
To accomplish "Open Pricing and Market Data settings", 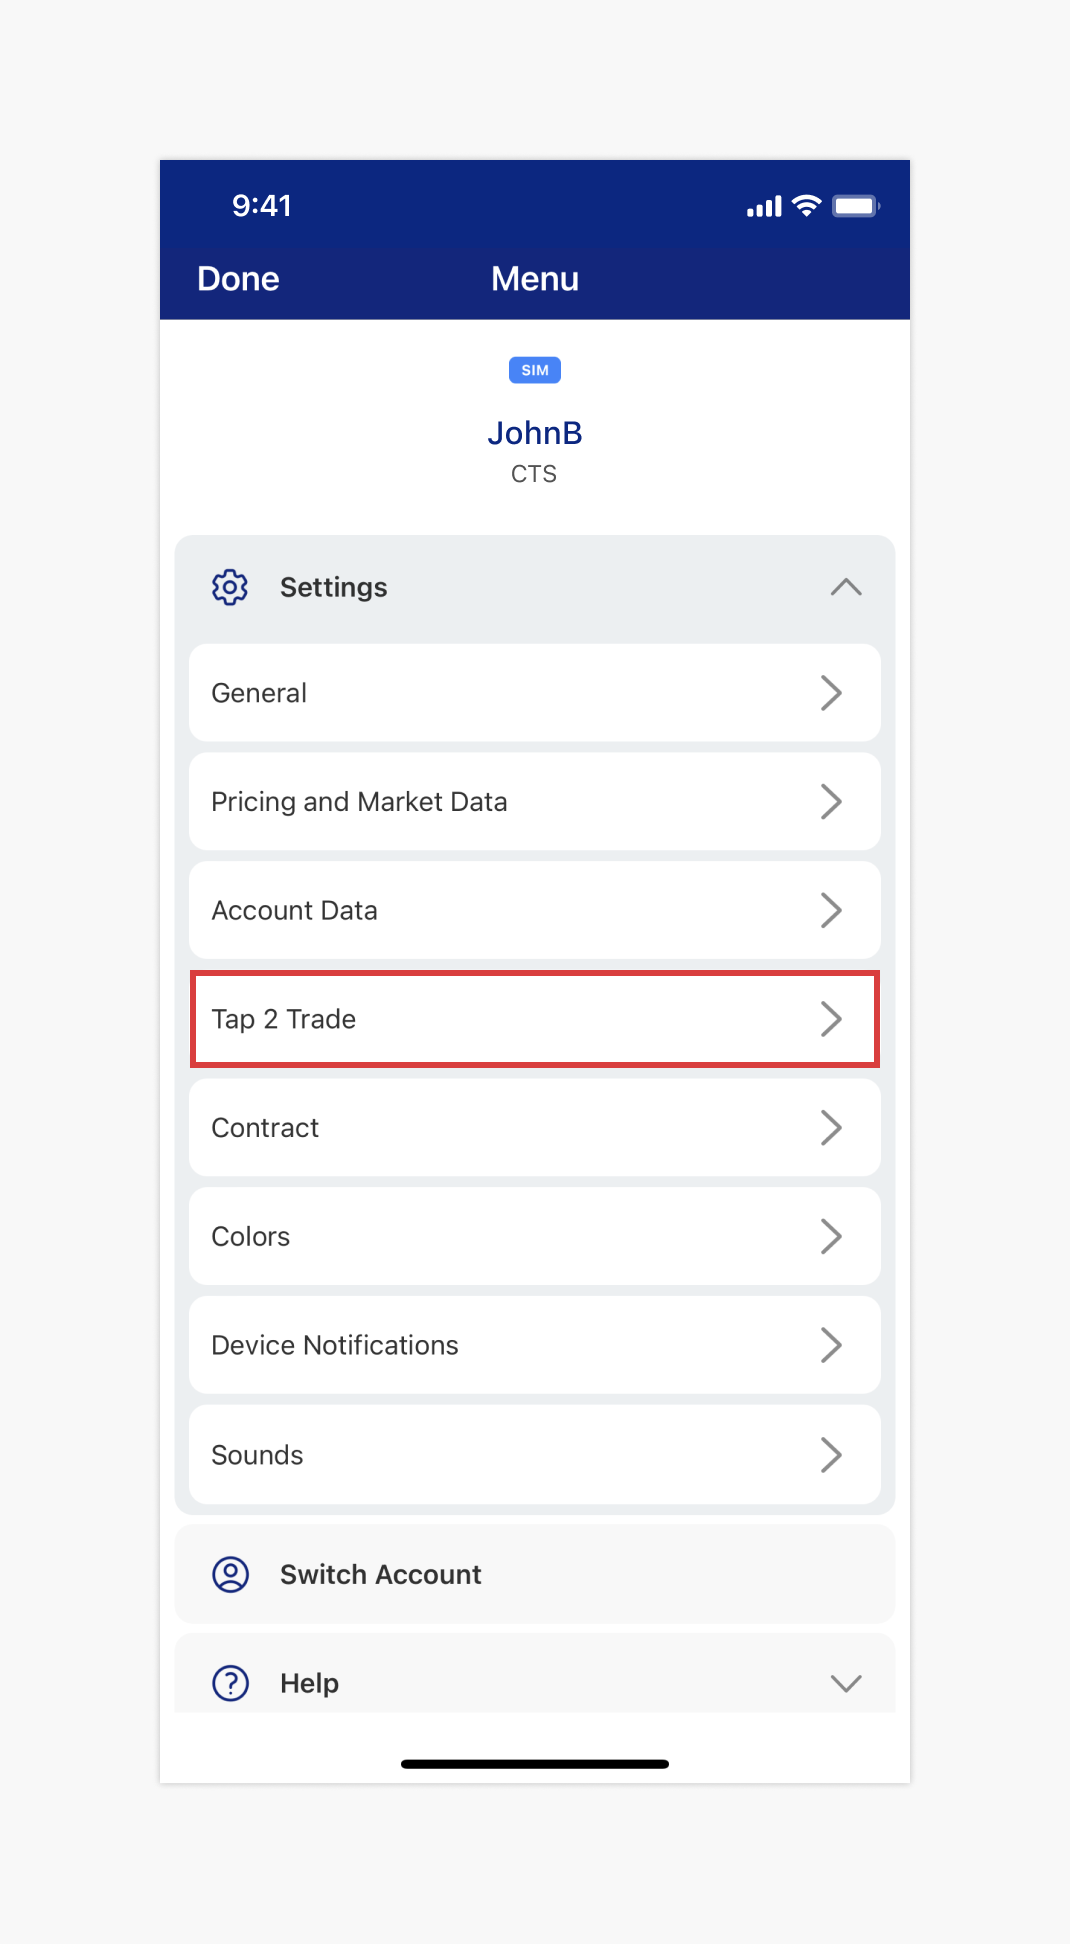I will (x=534, y=802).
